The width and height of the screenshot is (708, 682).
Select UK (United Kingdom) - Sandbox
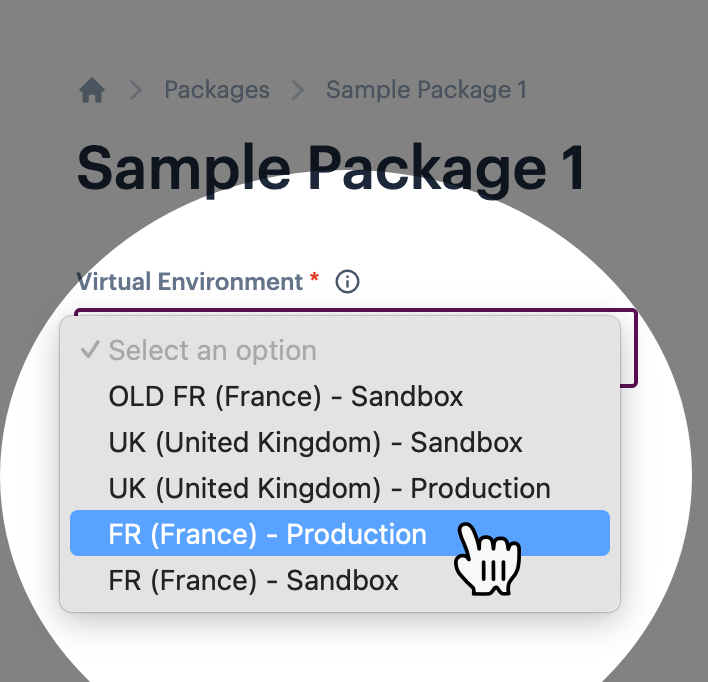tap(315, 442)
